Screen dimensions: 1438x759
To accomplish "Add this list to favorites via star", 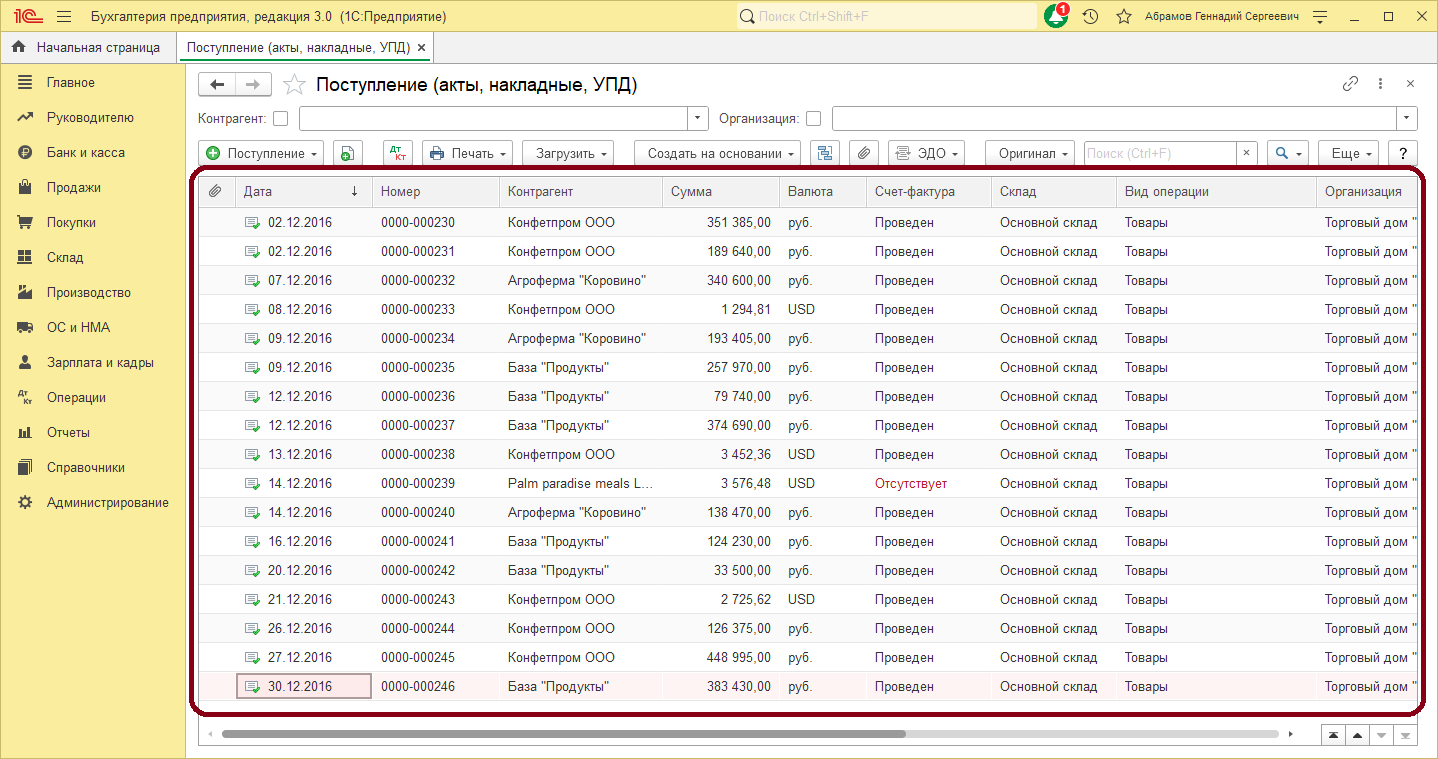I will pyautogui.click(x=294, y=85).
